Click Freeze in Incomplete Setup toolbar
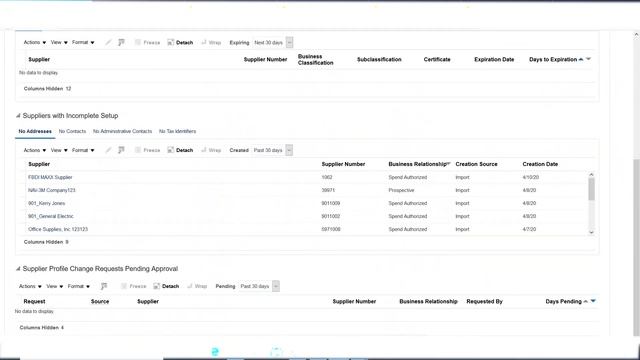The height and width of the screenshot is (360, 640). [147, 150]
